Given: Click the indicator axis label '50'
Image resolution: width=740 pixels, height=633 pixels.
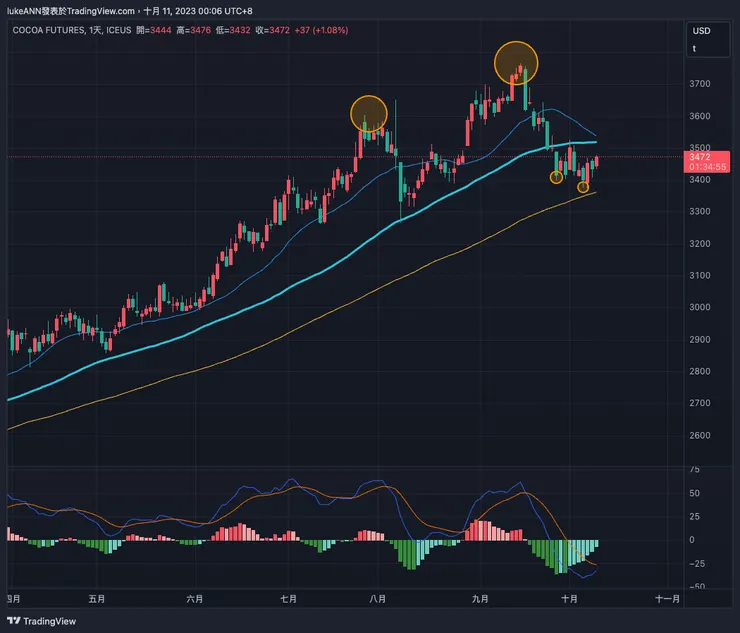Looking at the screenshot, I should pos(695,493).
